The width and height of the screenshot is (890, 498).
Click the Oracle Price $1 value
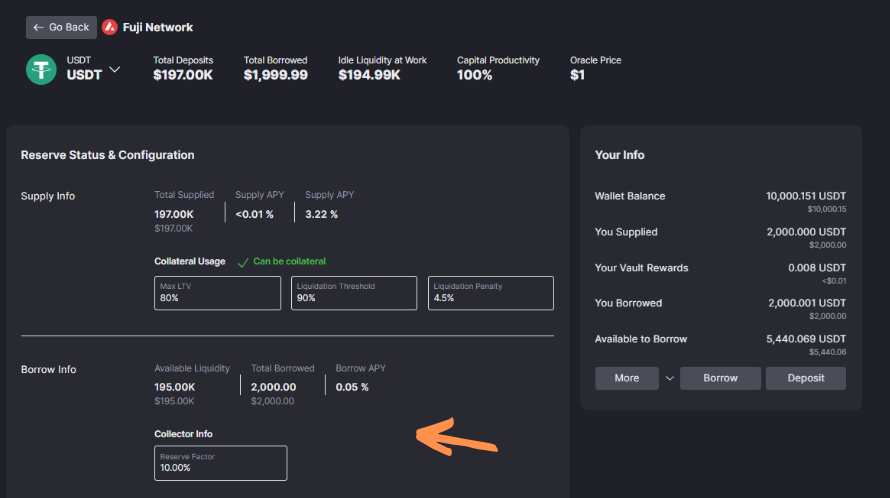pyautogui.click(x=577, y=75)
